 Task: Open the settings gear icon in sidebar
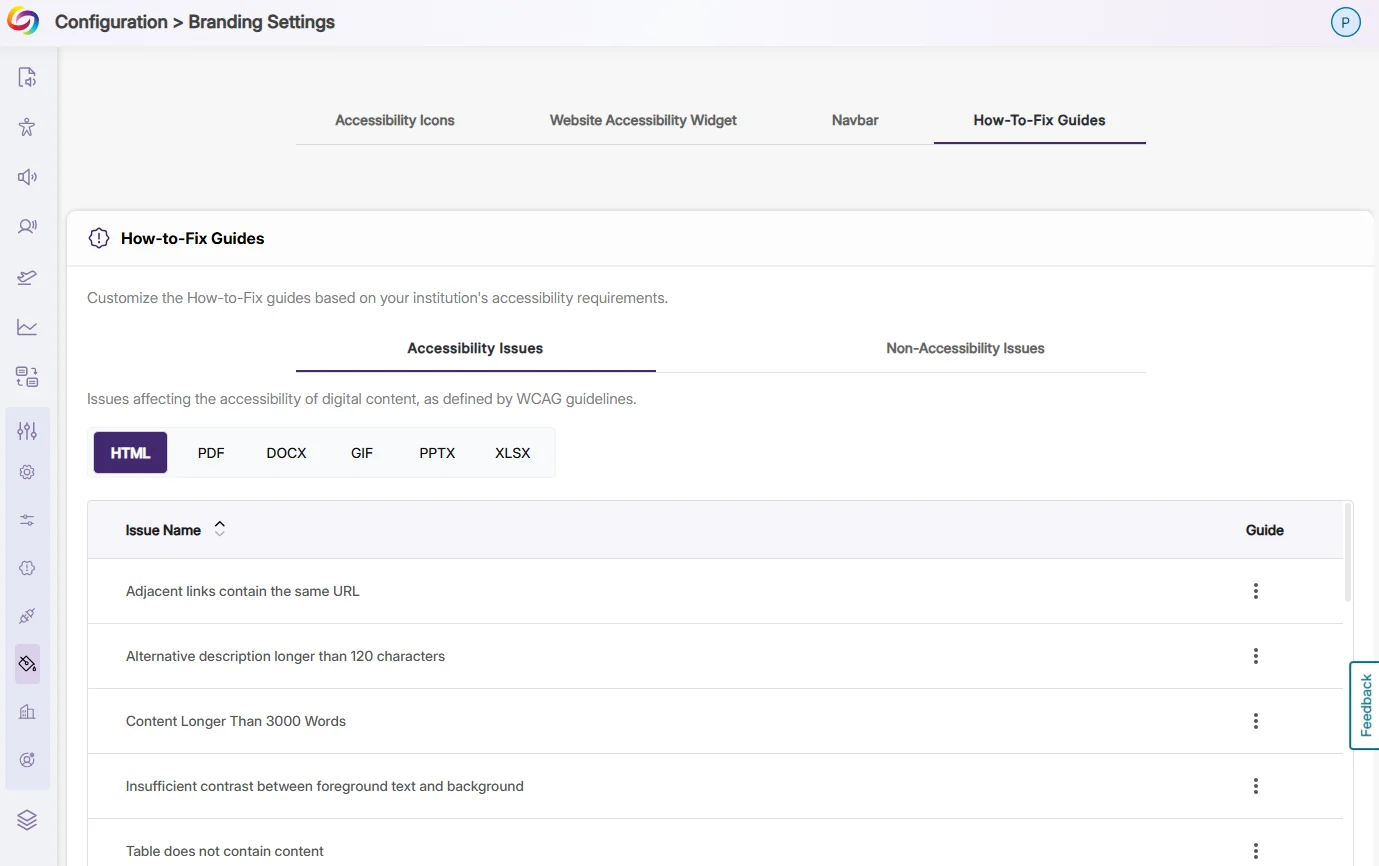tap(27, 472)
